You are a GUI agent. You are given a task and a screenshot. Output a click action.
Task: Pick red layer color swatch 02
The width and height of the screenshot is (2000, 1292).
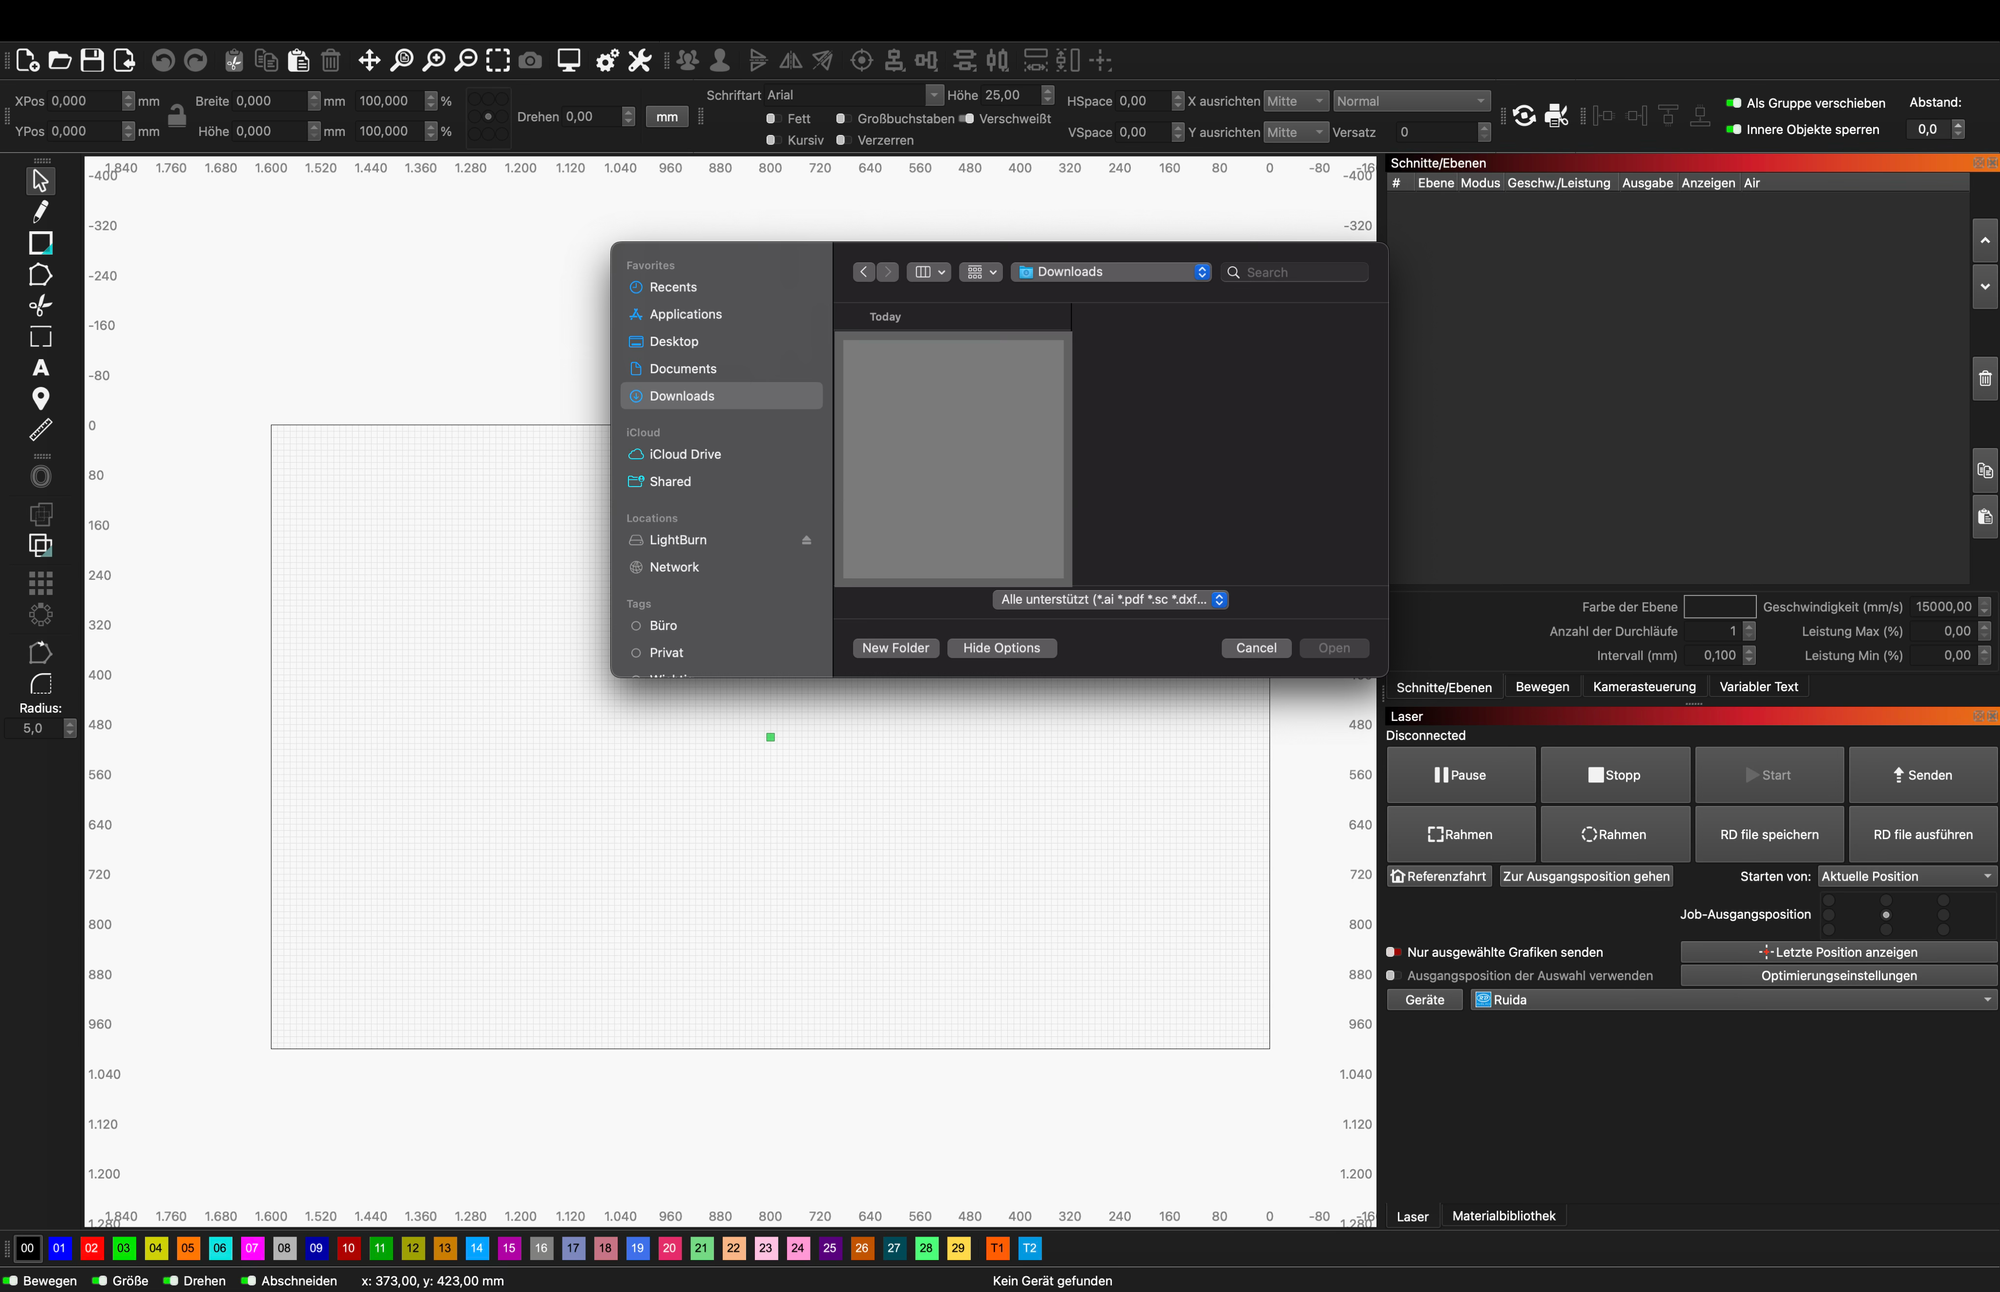pos(92,1248)
